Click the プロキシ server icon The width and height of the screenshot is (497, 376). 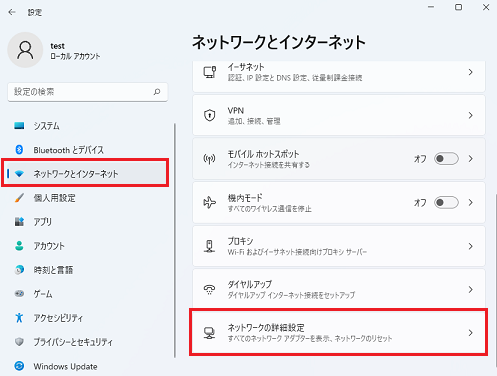[210, 246]
